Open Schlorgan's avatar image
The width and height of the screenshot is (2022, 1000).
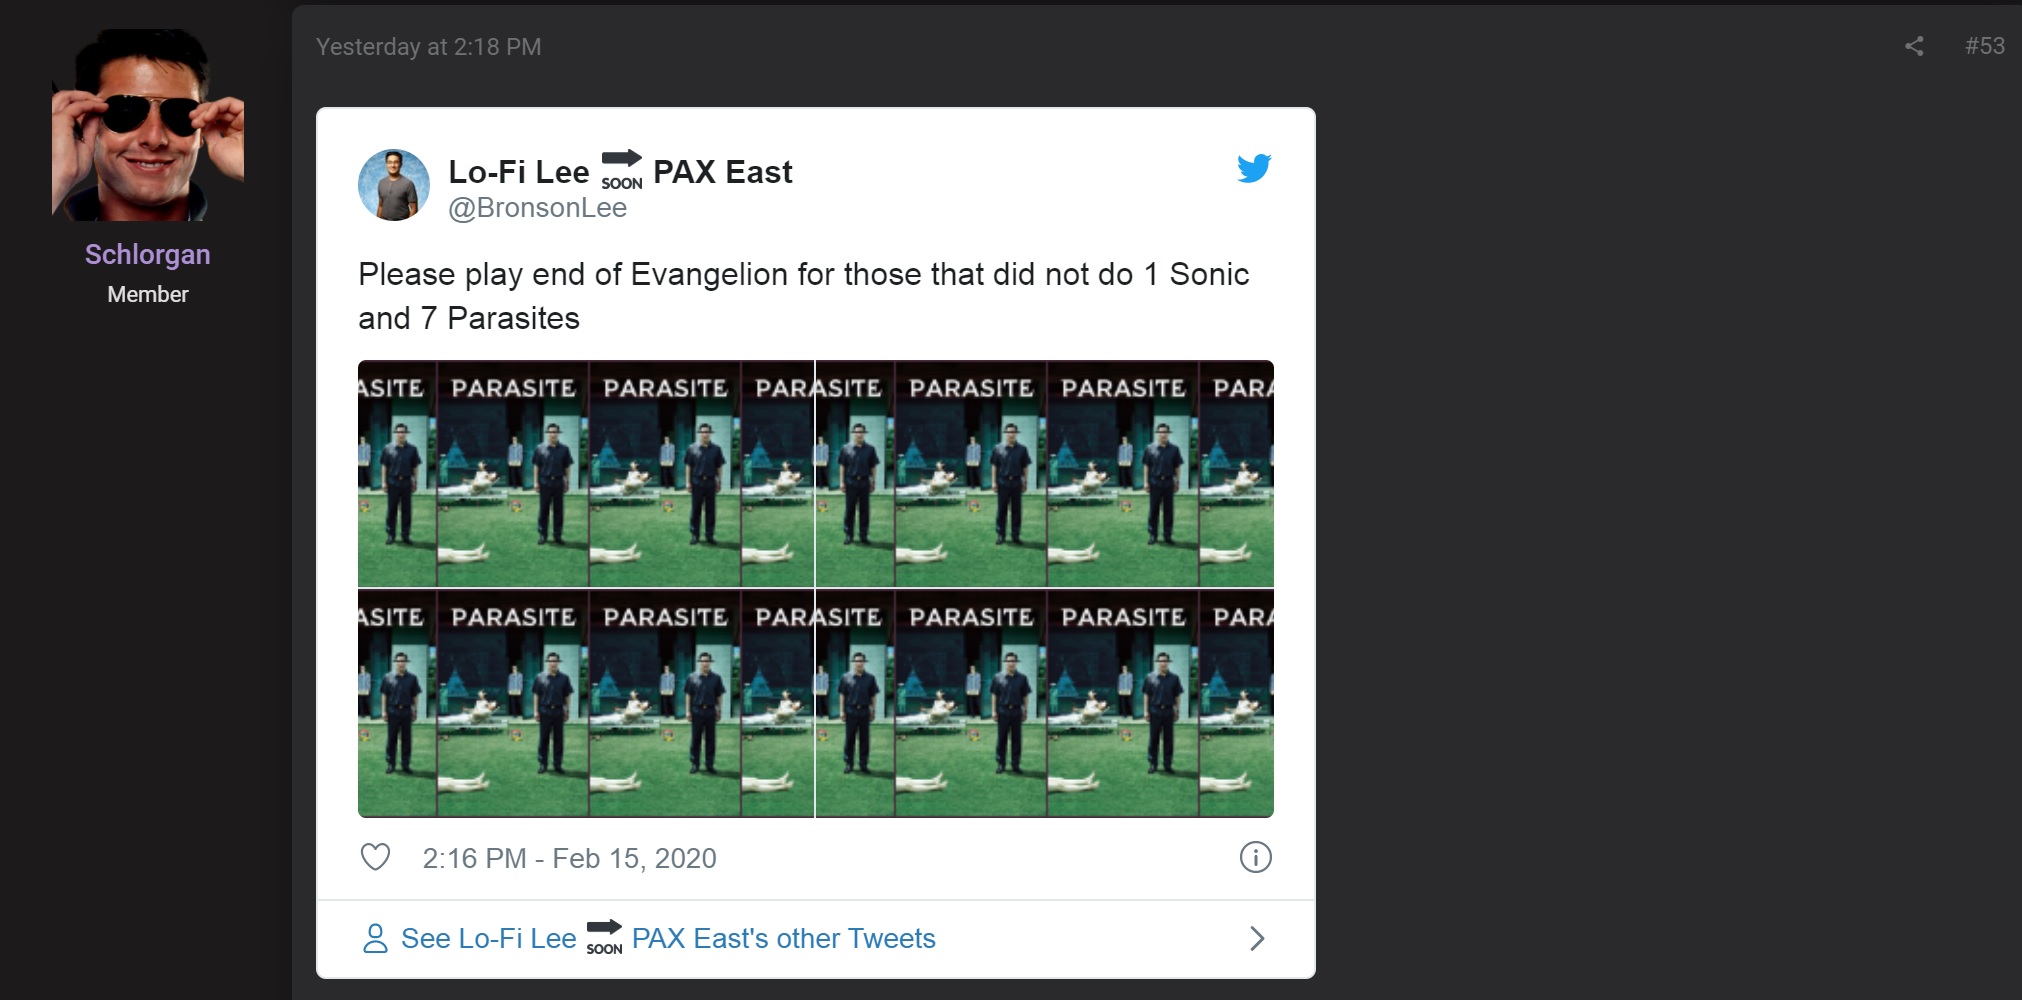(148, 125)
